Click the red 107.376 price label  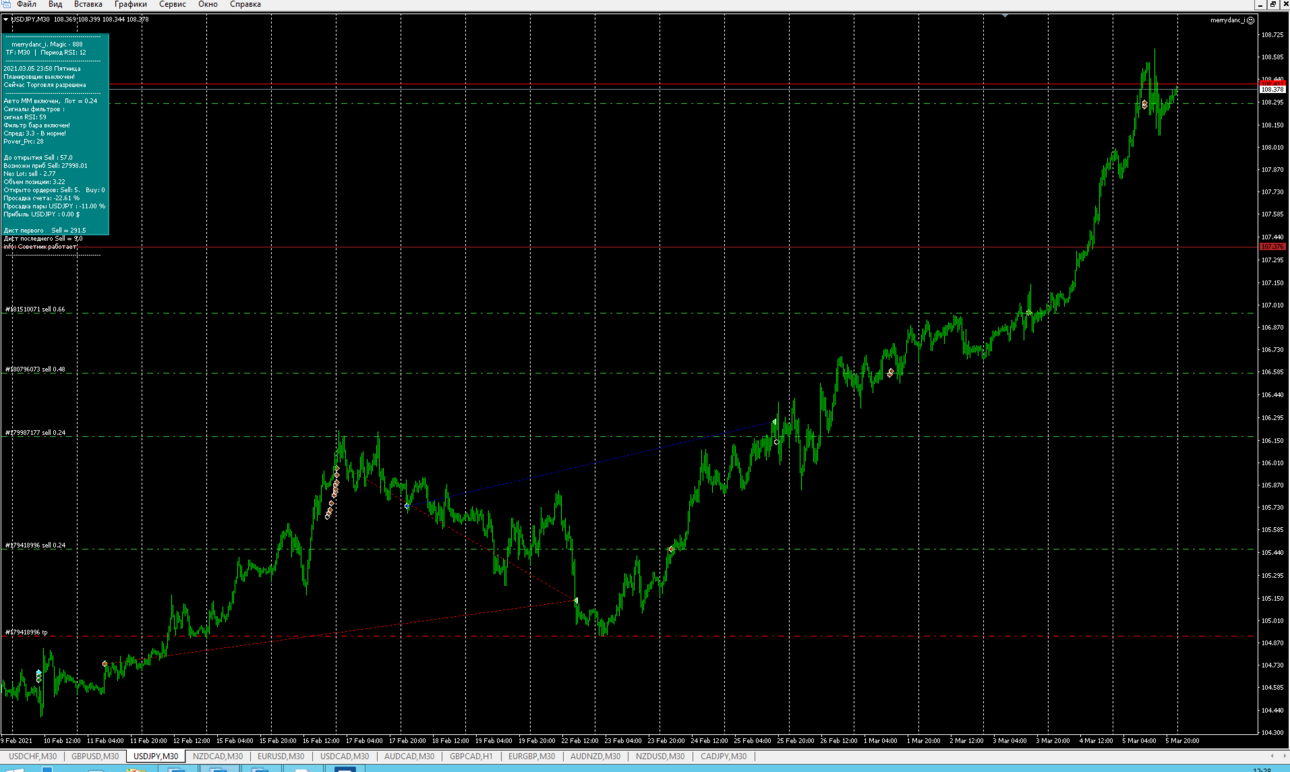click(1272, 246)
